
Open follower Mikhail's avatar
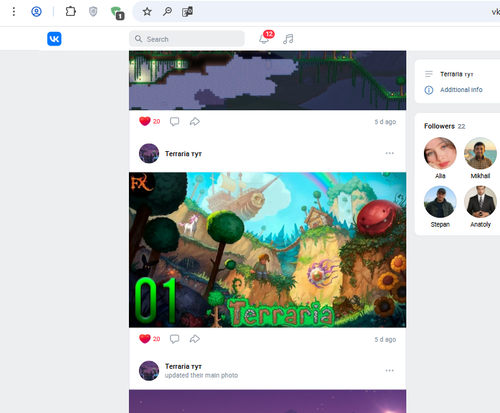click(480, 153)
